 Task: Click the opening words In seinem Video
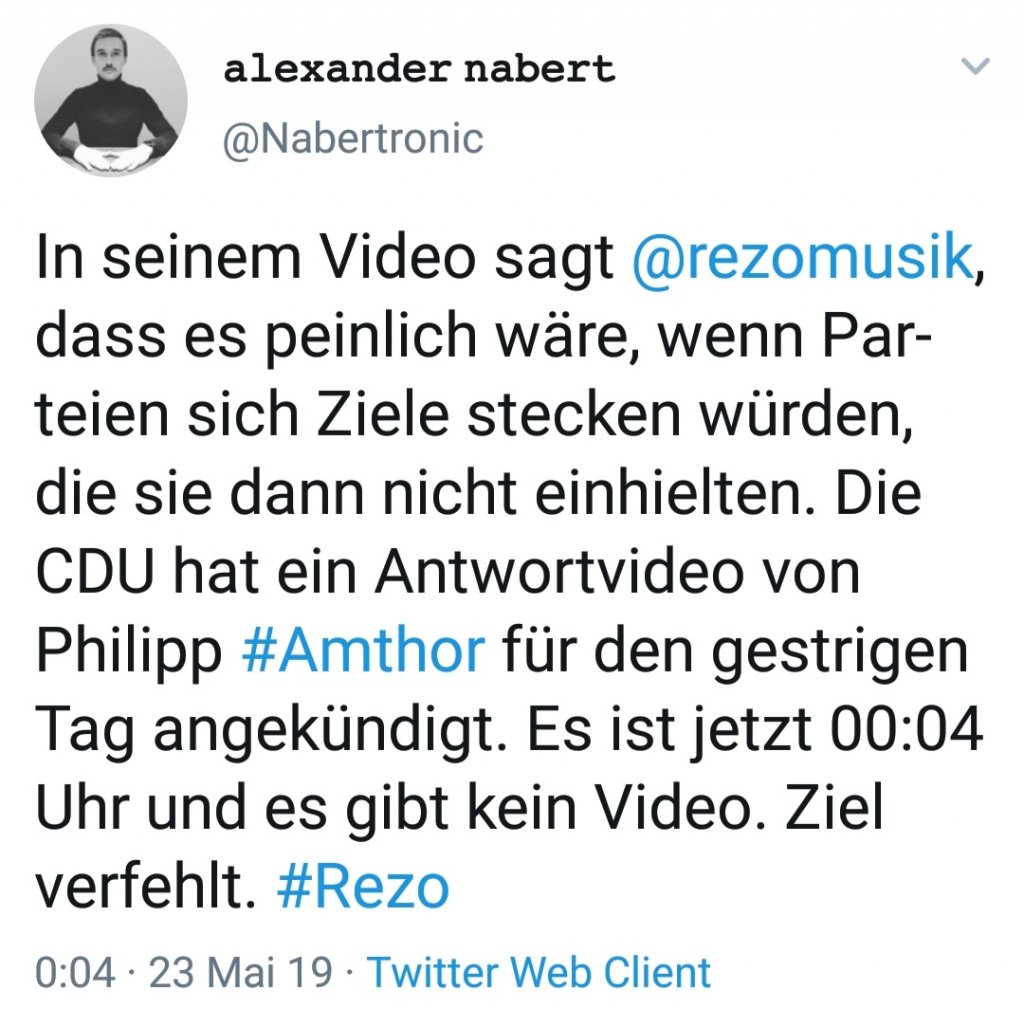(256, 257)
